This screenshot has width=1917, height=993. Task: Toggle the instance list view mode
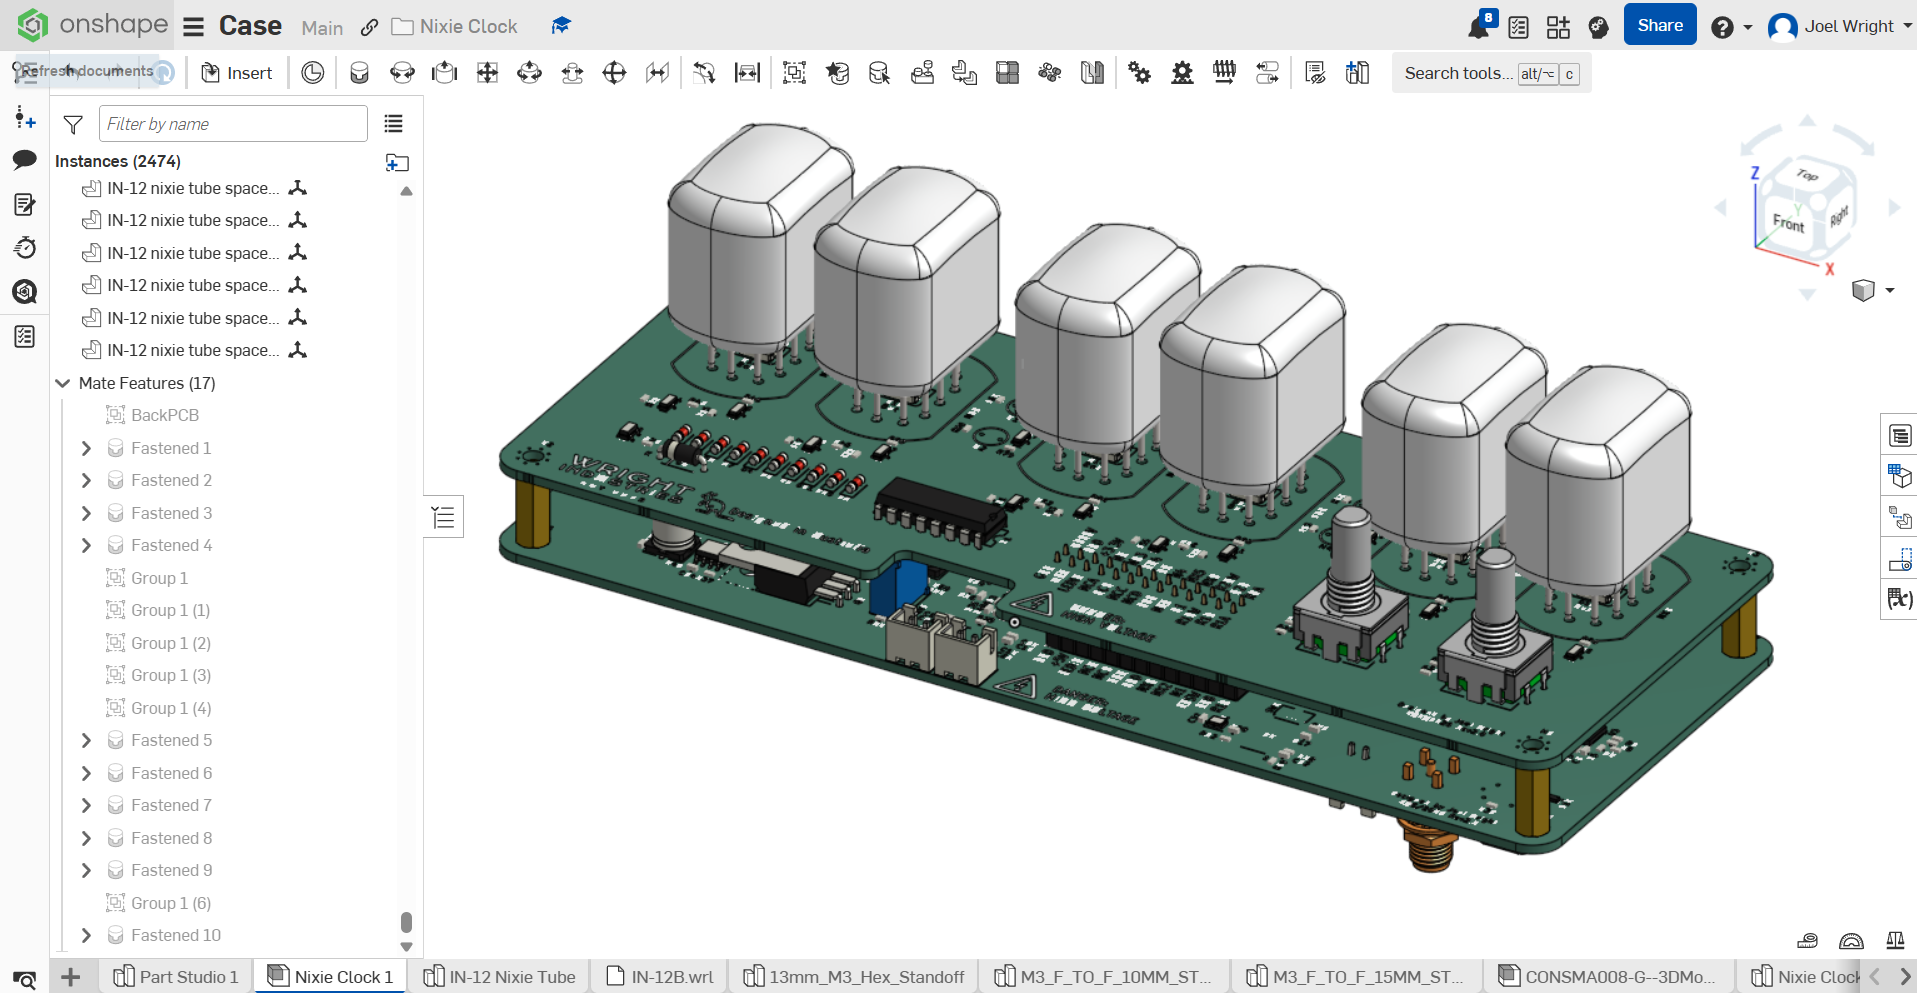click(x=393, y=124)
